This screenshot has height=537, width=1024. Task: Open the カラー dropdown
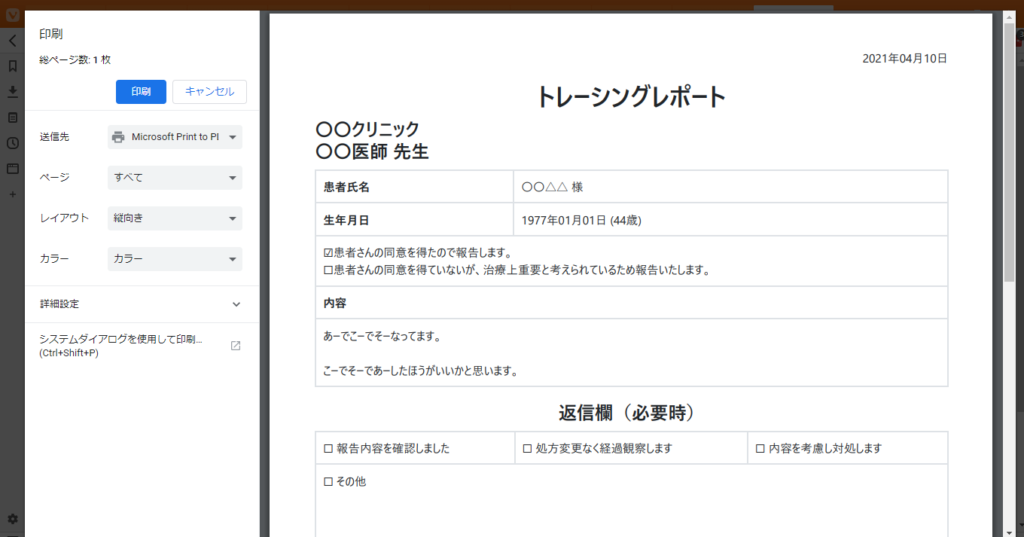point(175,259)
